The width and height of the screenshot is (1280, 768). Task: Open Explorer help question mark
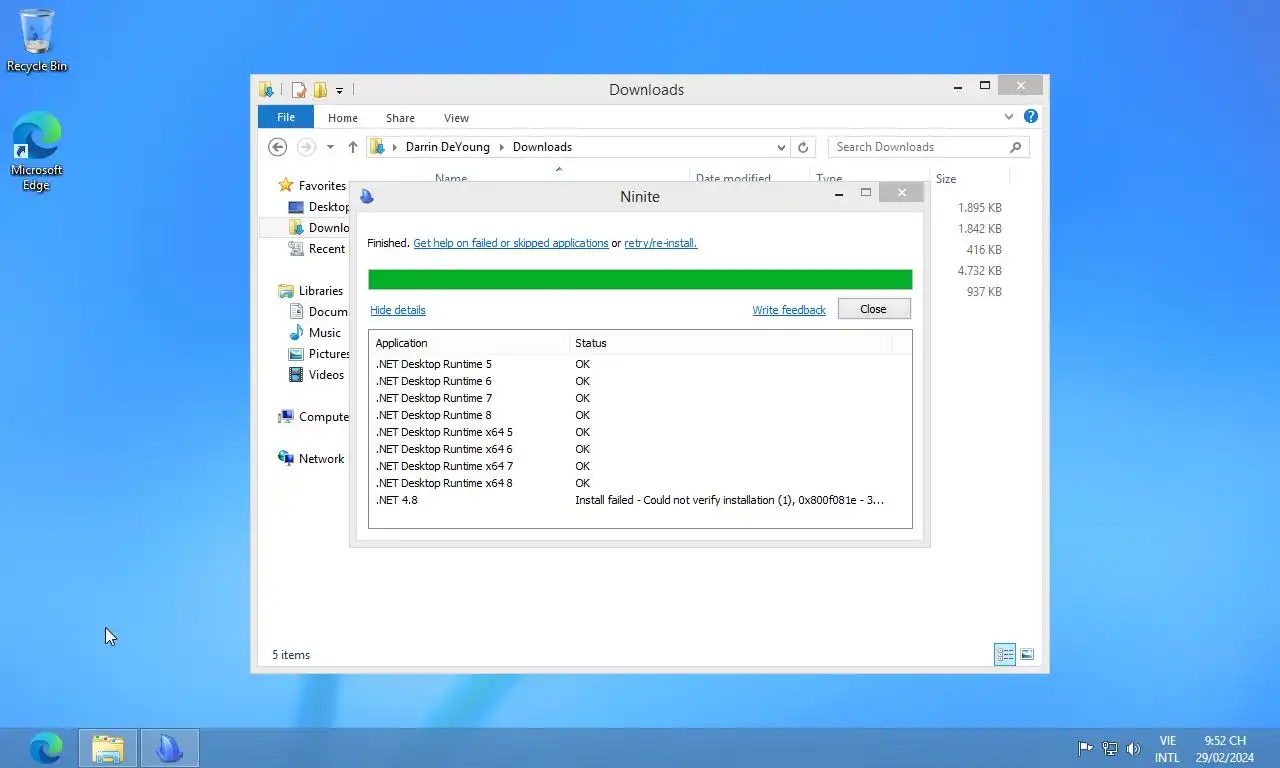tap(1031, 117)
